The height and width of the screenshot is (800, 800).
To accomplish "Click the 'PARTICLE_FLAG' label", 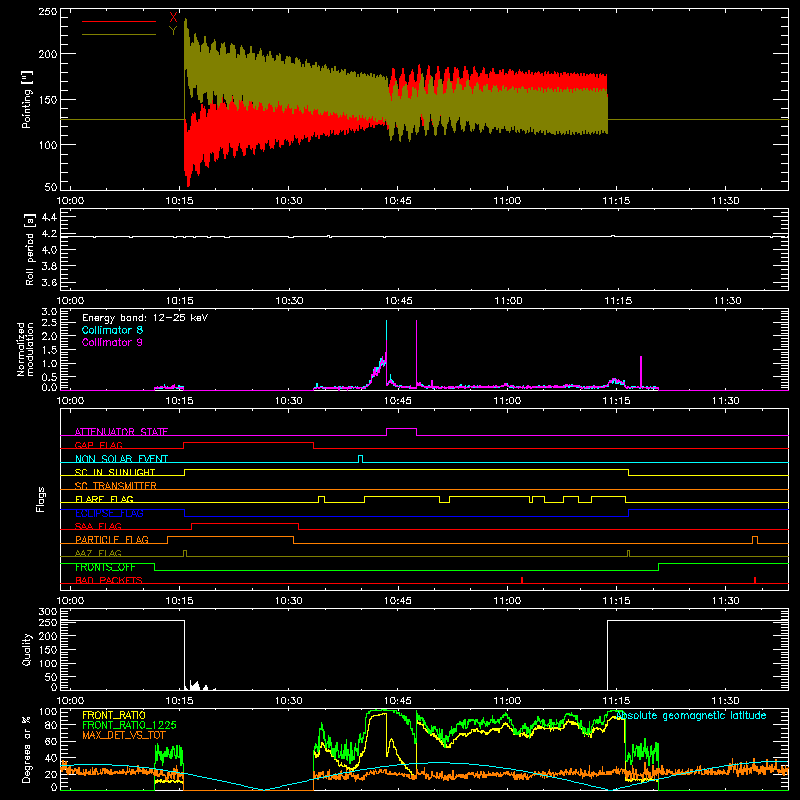I will (x=112, y=540).
